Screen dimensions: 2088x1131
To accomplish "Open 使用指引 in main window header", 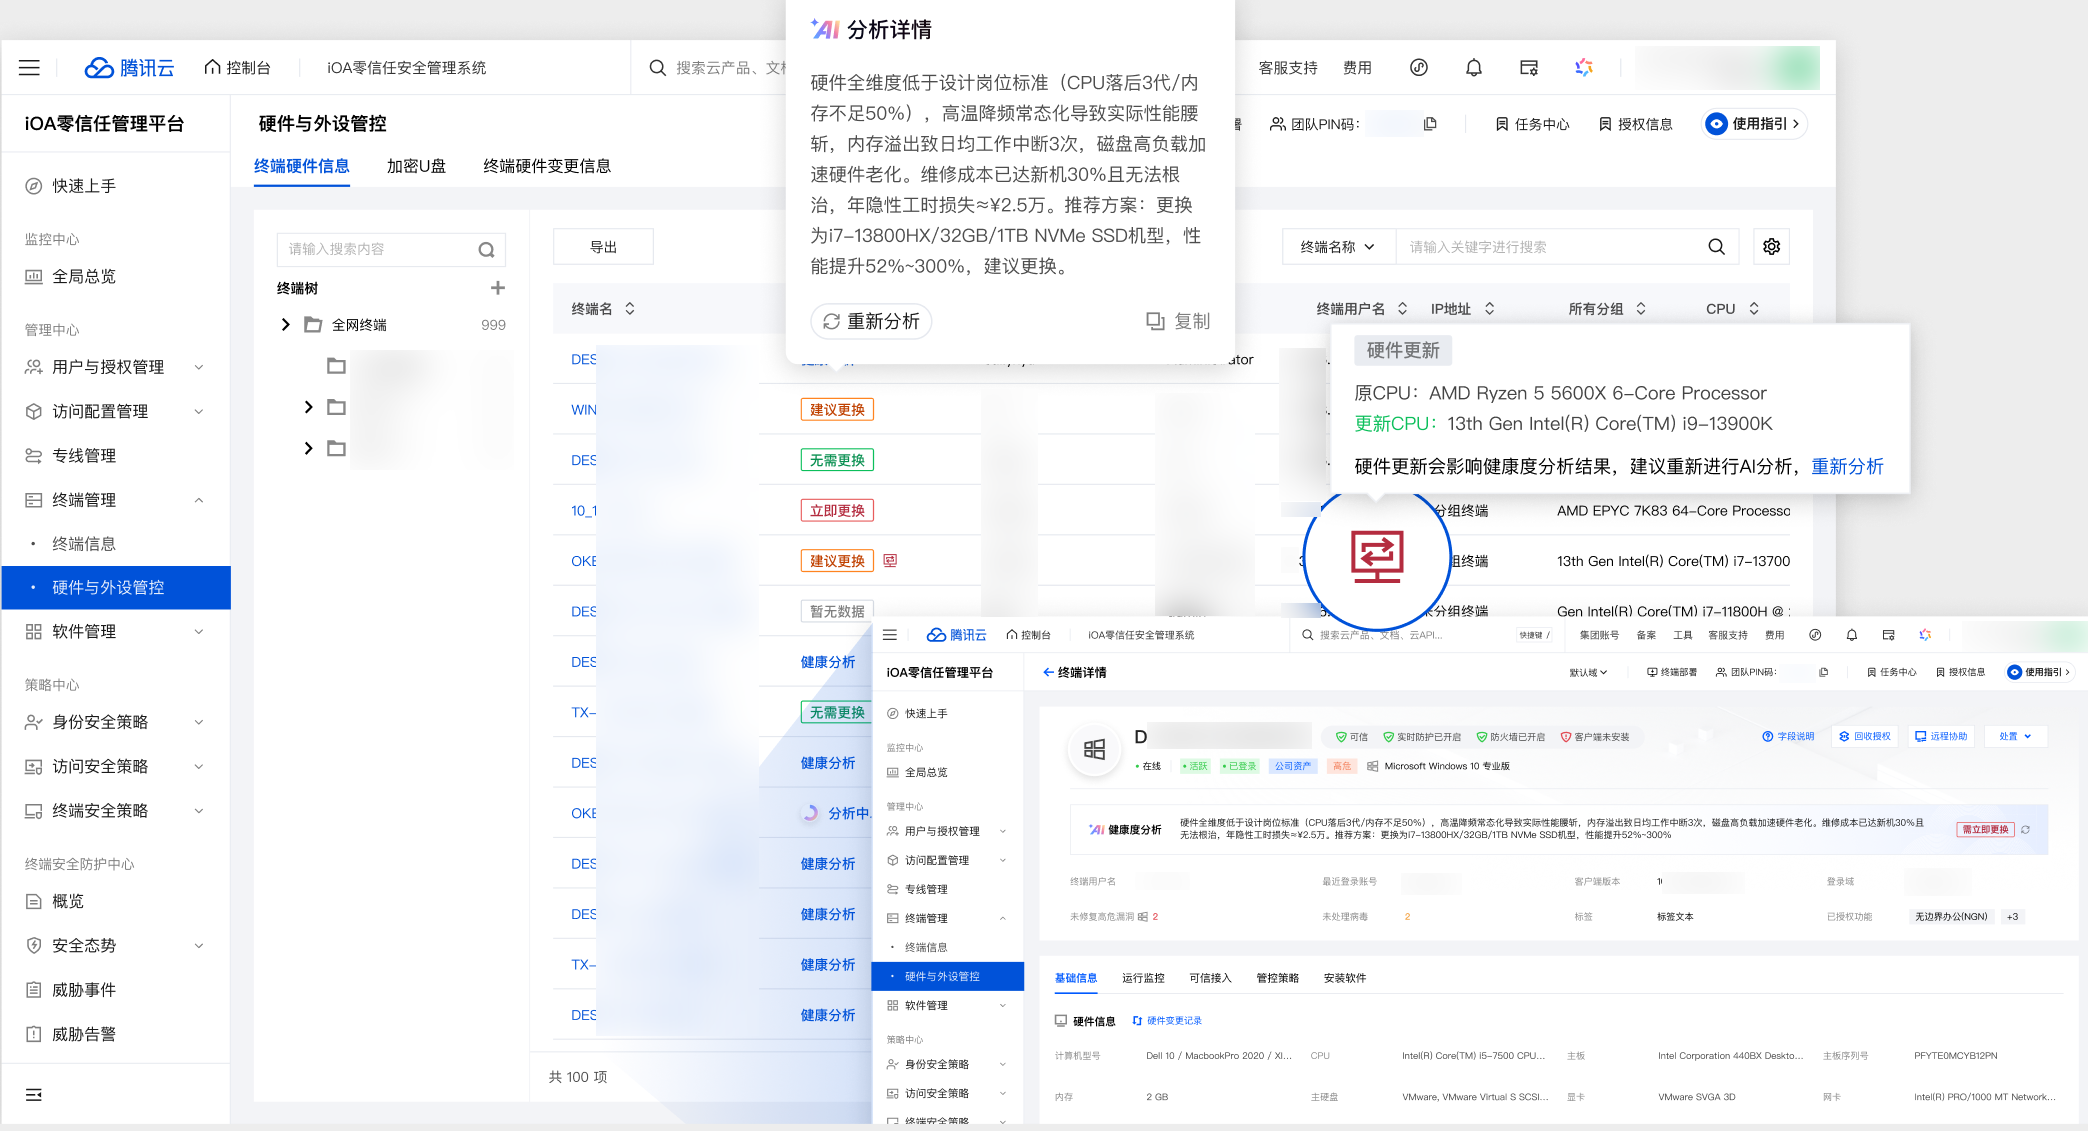I will point(1755,124).
